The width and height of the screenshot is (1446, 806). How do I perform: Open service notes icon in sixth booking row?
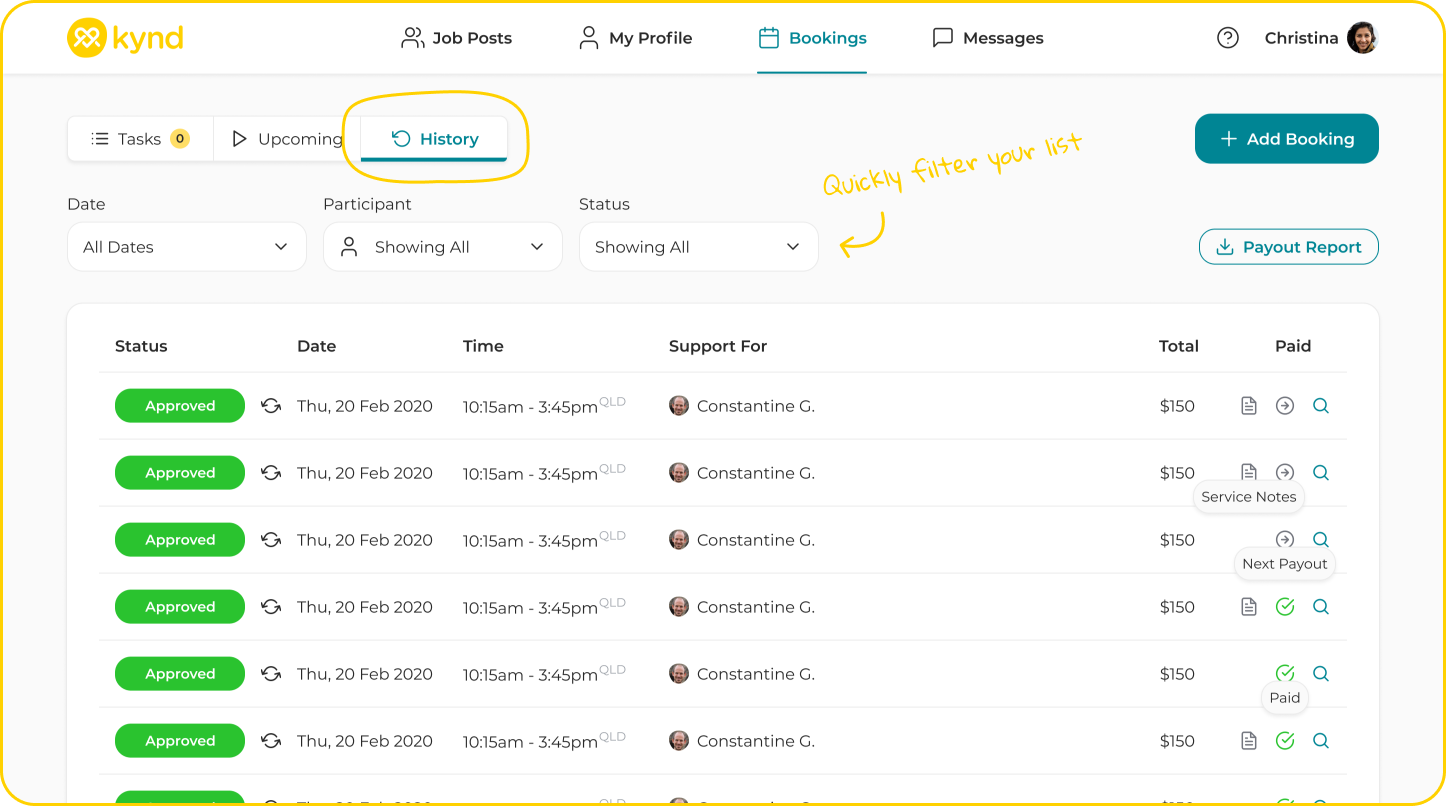coord(1249,741)
